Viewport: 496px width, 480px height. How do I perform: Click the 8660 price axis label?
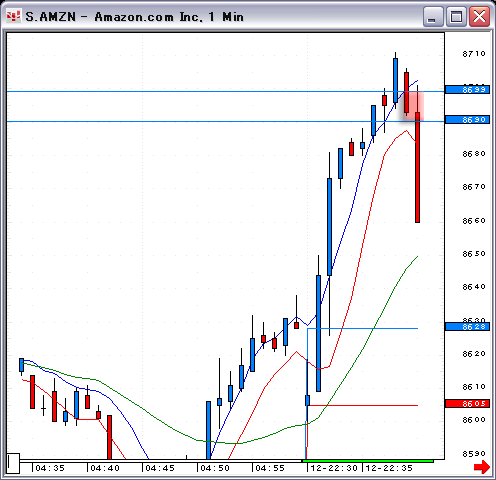pyautogui.click(x=474, y=221)
